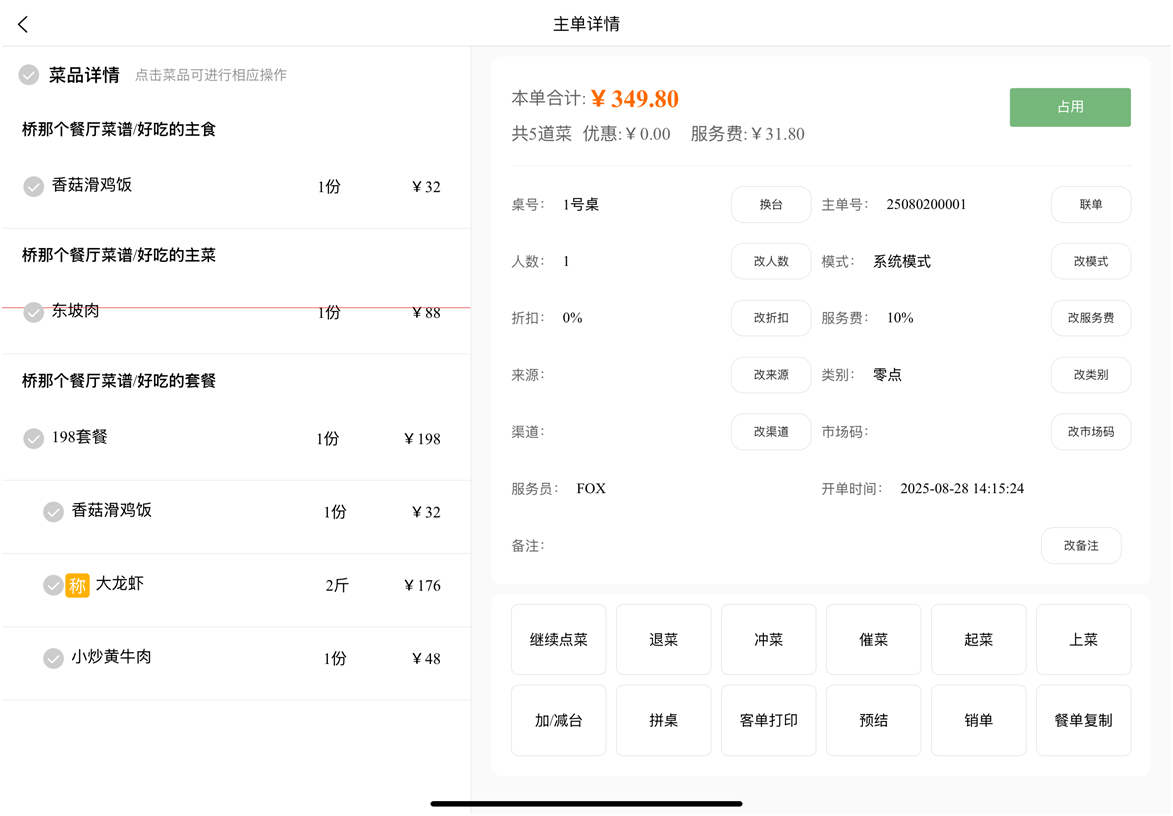Click 改备注 to edit remarks
Viewport: 1173px width, 816px height.
(x=1080, y=546)
